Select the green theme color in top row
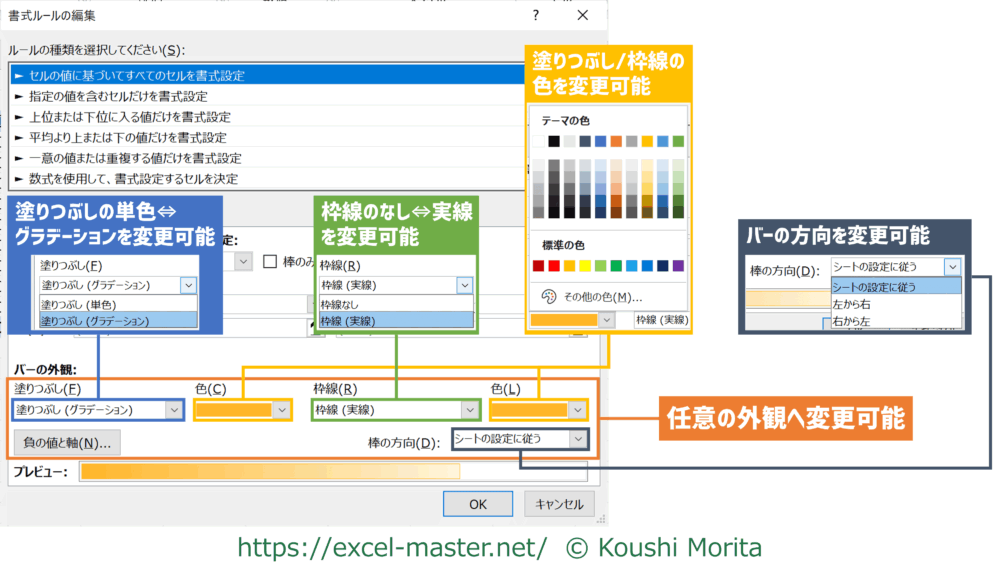Image resolution: width=1000 pixels, height=563 pixels. point(678,141)
